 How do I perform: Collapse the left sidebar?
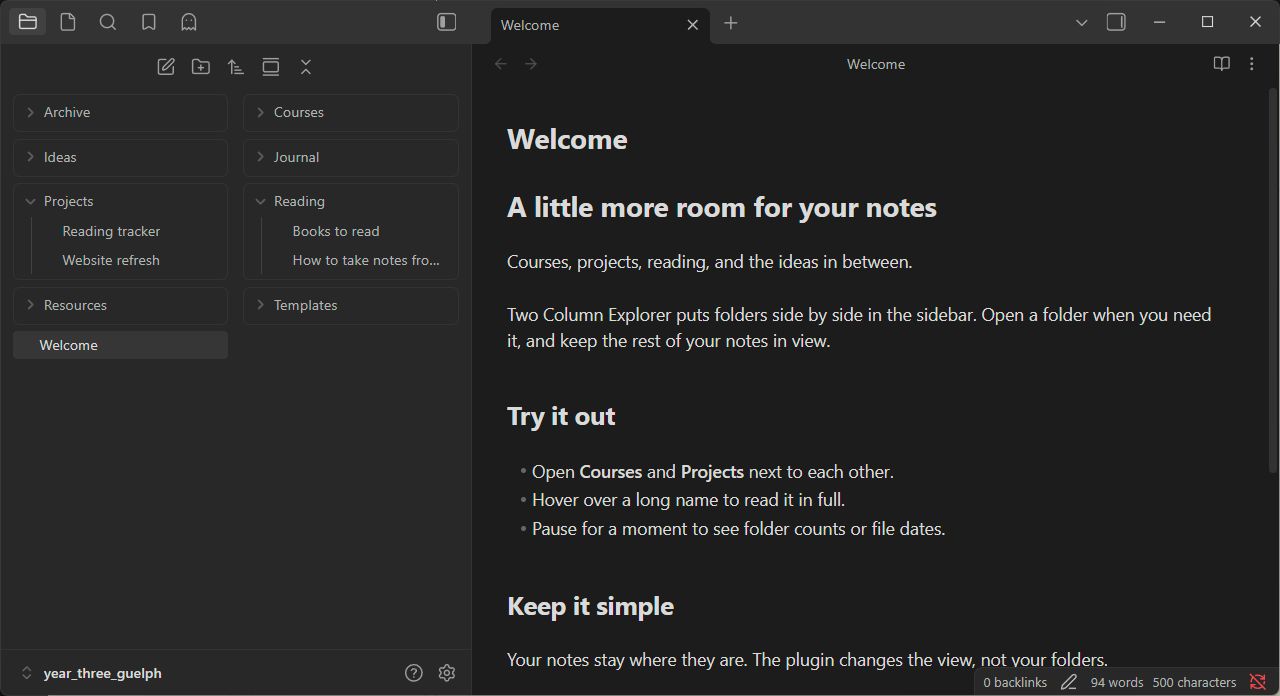click(447, 22)
